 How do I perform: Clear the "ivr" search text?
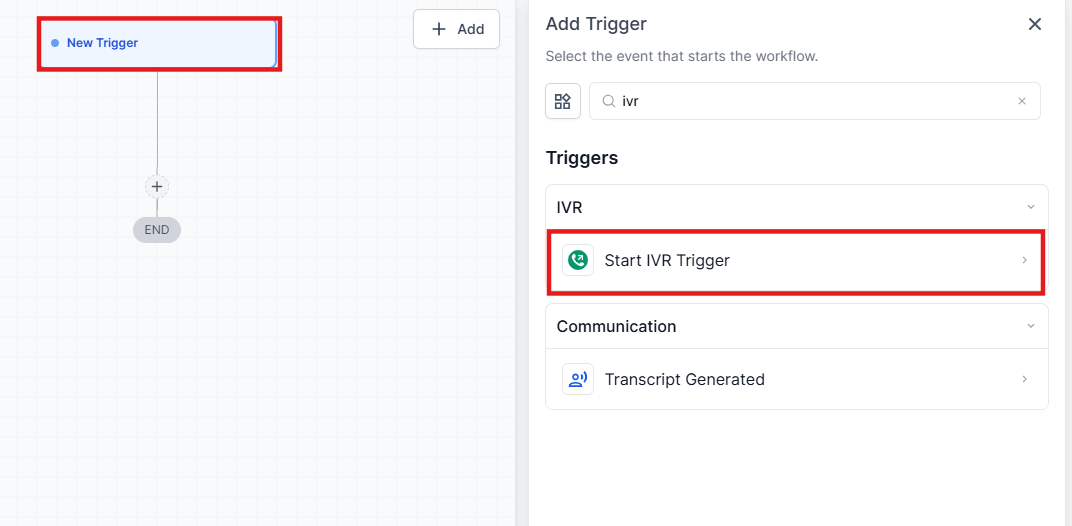pos(1022,101)
